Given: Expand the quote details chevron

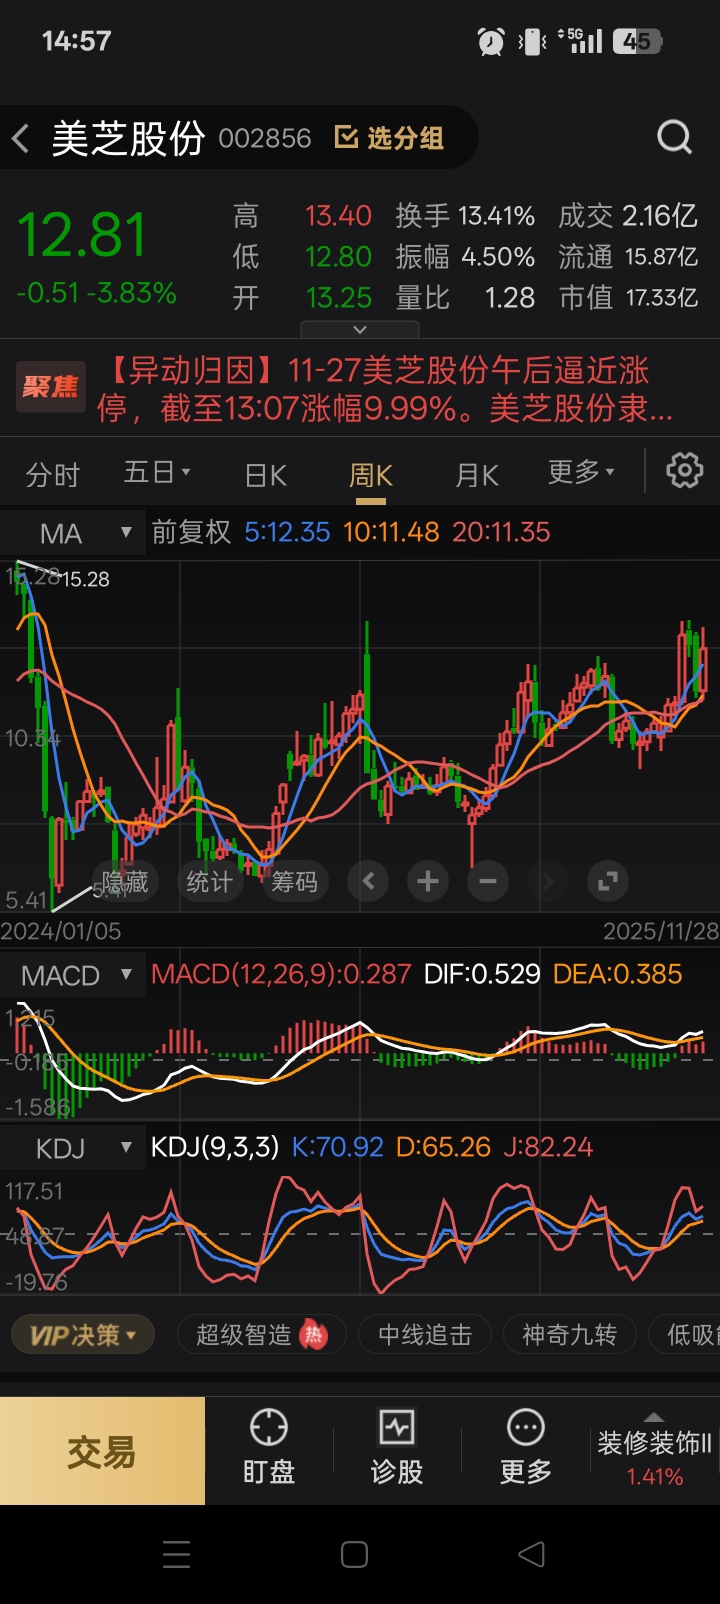Looking at the screenshot, I should point(360,329).
